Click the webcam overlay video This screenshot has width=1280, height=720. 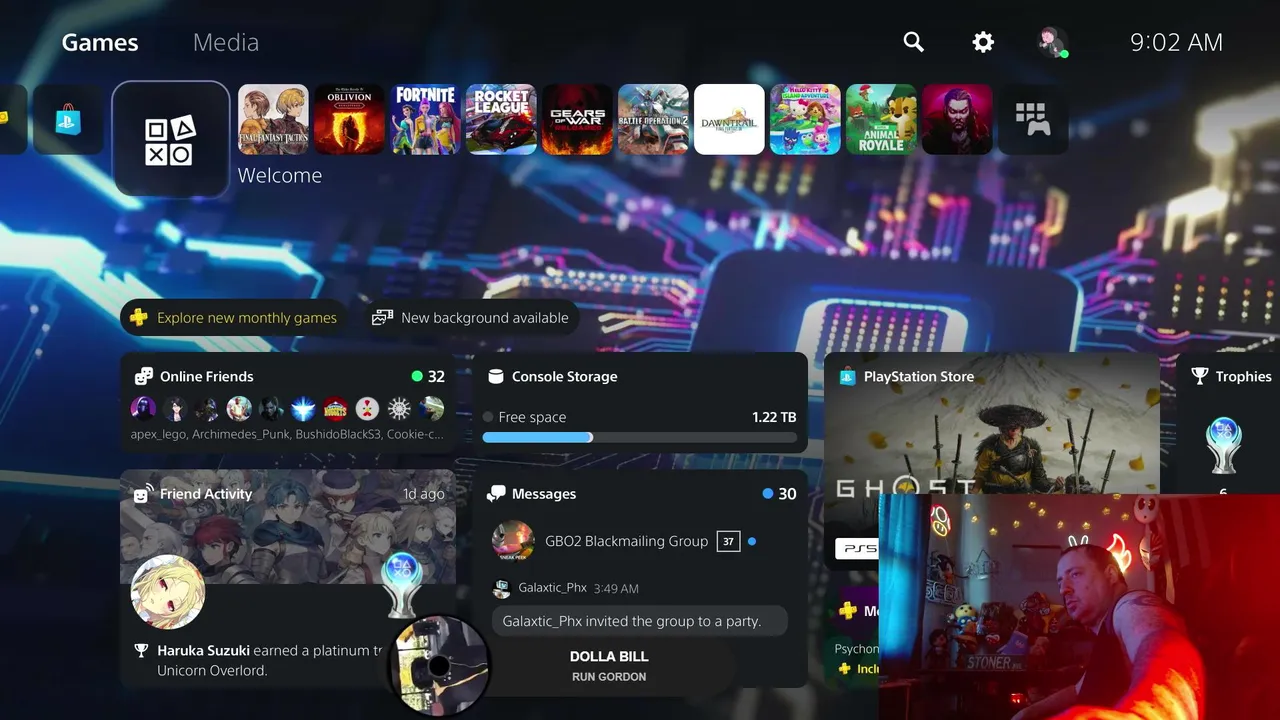(x=1079, y=607)
